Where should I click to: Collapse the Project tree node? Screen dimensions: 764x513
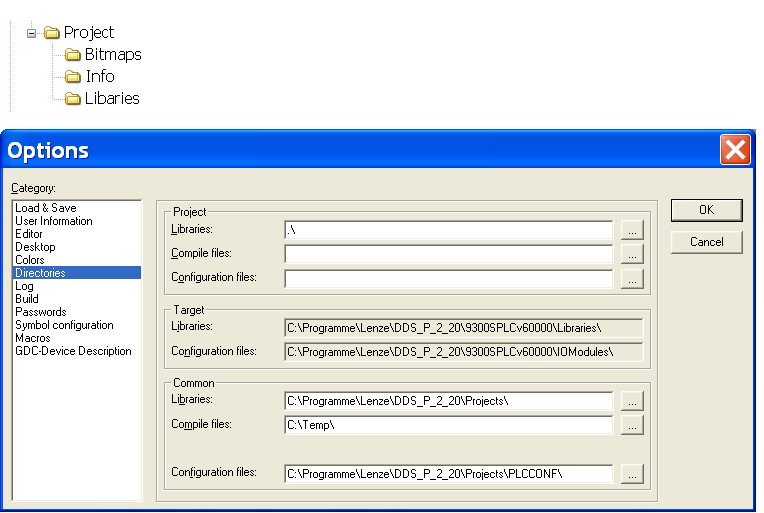tap(32, 33)
